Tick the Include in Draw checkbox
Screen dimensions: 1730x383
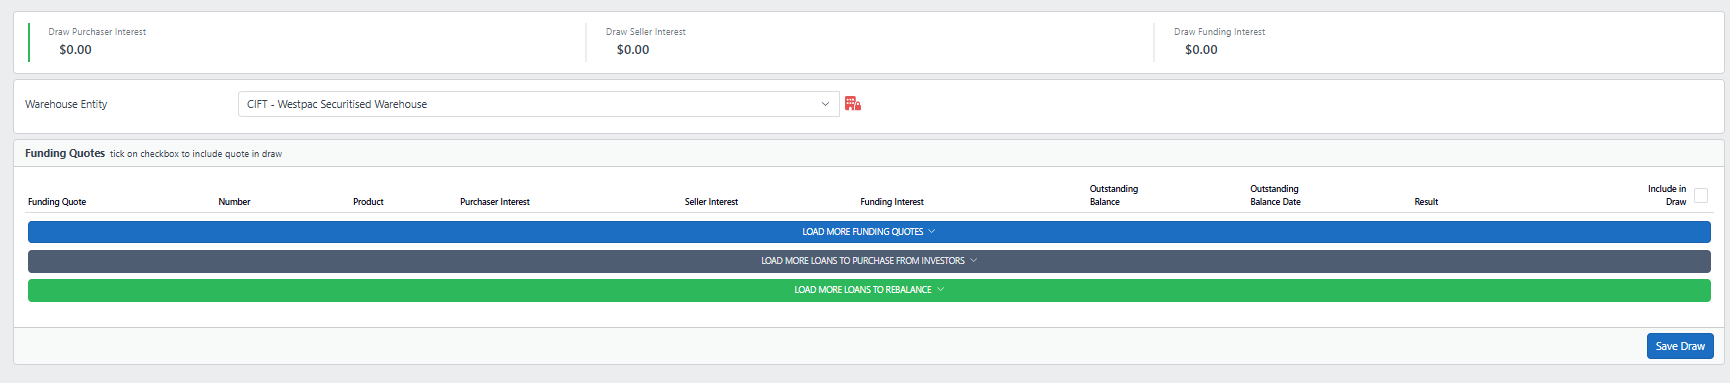1701,195
